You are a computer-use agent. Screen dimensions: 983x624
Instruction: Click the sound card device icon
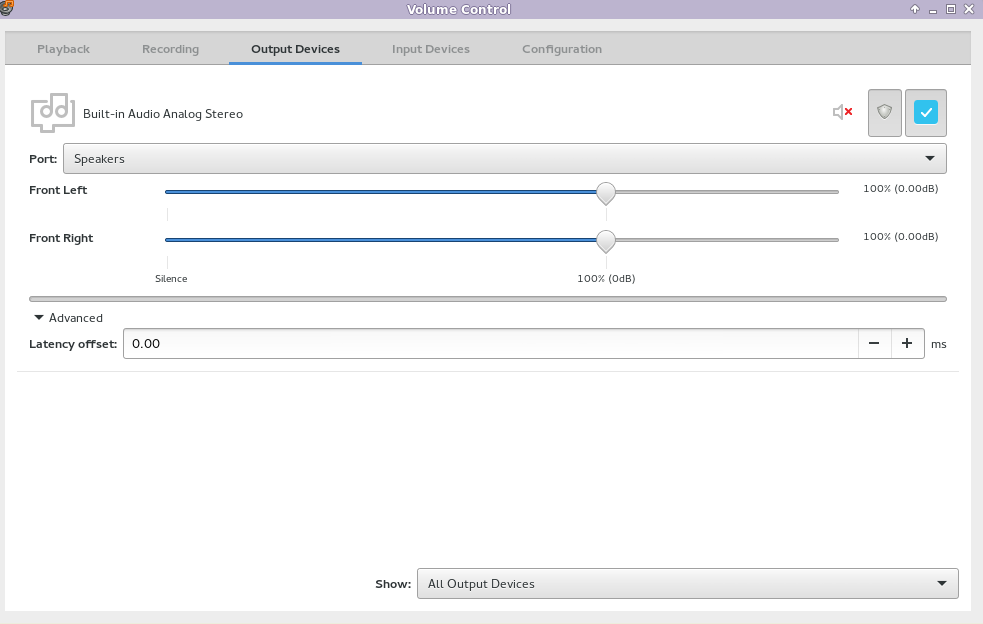(x=52, y=113)
